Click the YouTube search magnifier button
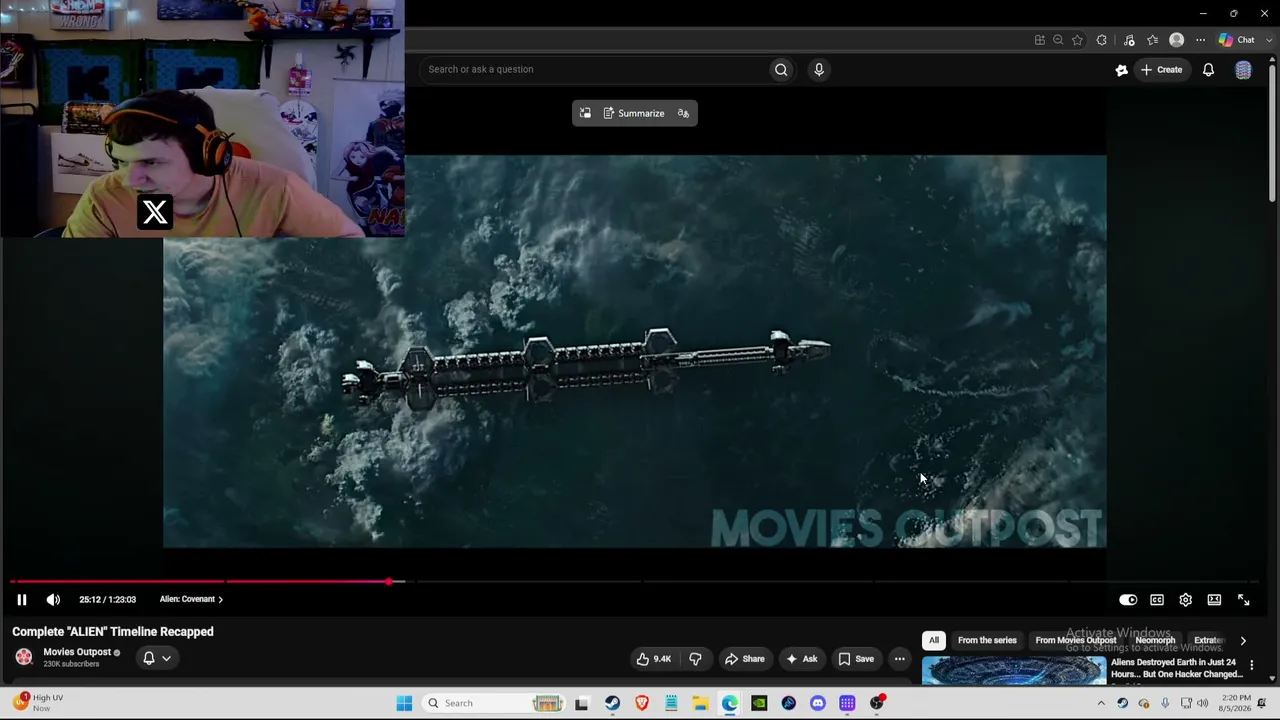 click(x=781, y=69)
